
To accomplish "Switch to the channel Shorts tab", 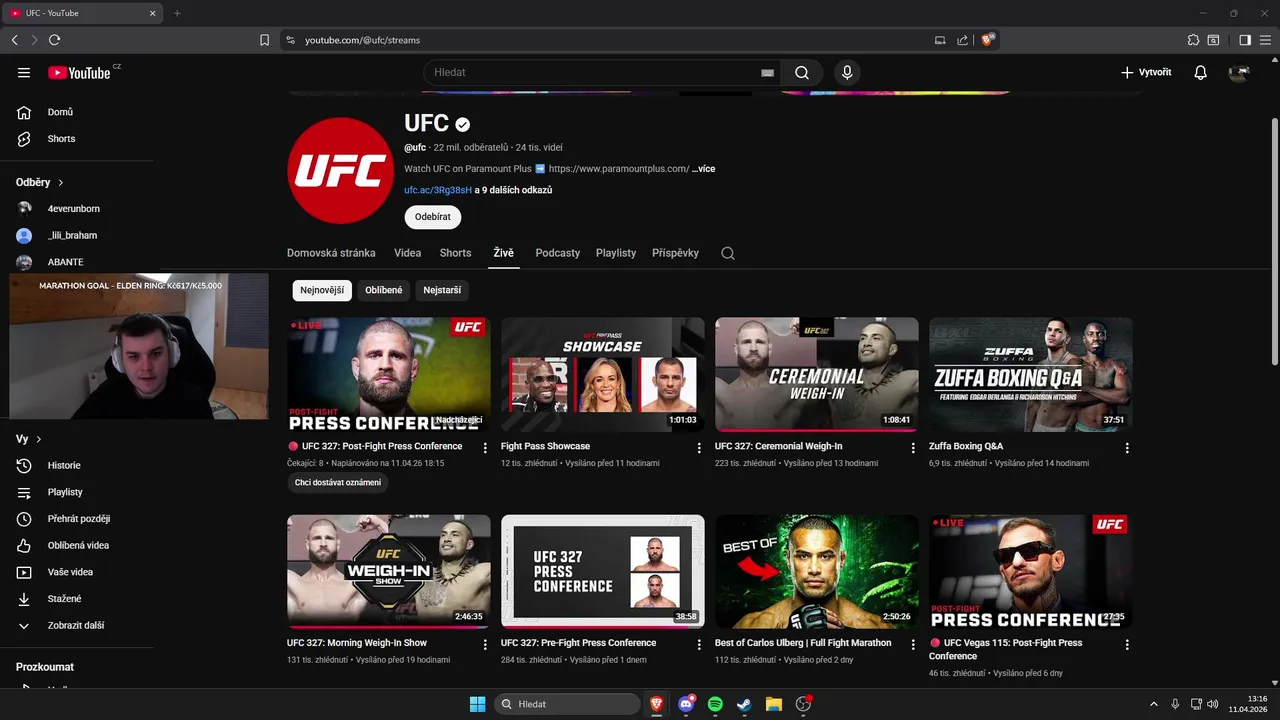I will (455, 253).
